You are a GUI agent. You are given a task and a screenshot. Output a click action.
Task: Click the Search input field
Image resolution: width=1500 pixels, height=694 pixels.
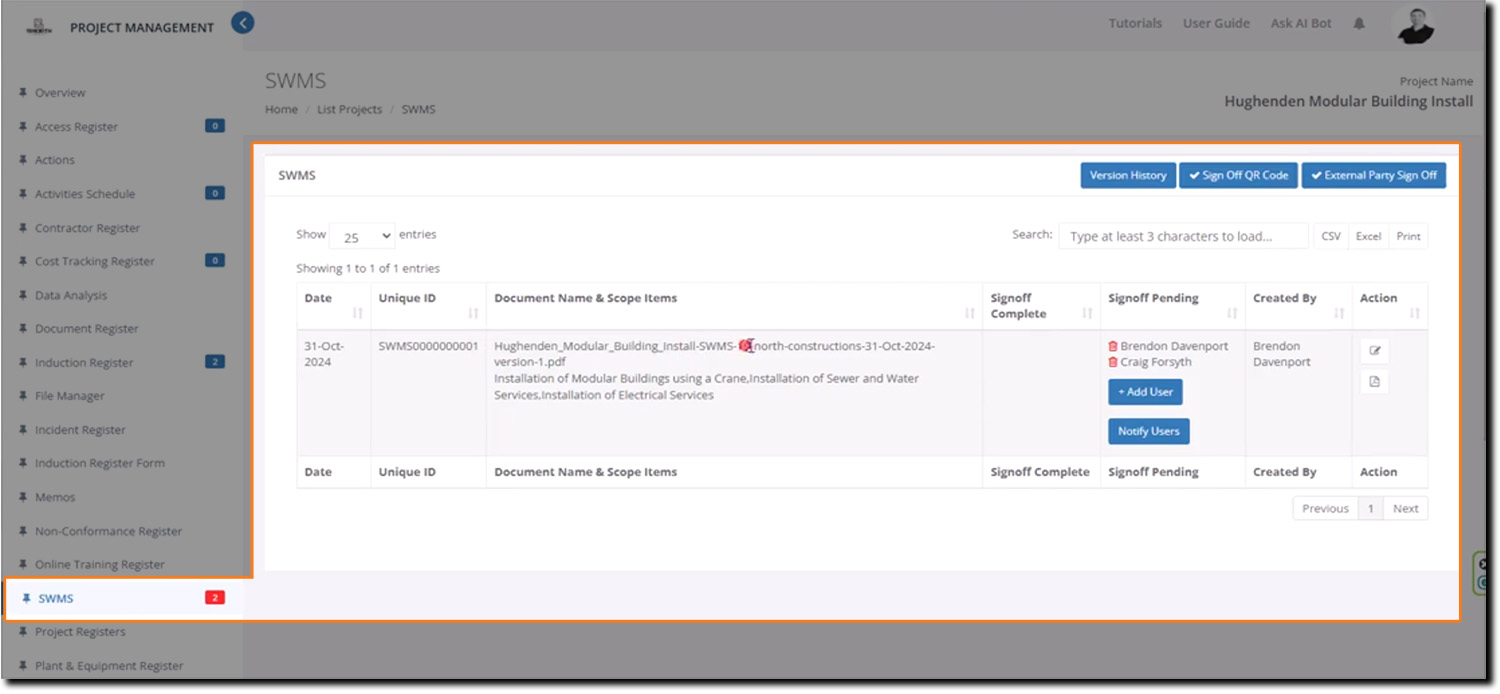1183,236
